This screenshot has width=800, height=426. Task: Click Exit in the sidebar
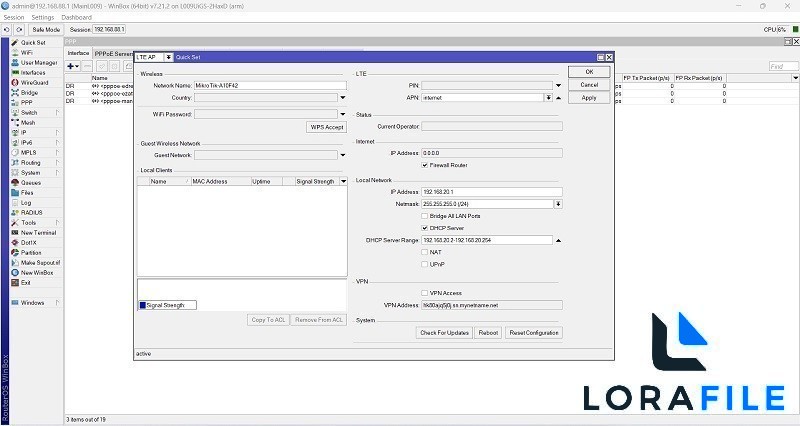(x=26, y=283)
